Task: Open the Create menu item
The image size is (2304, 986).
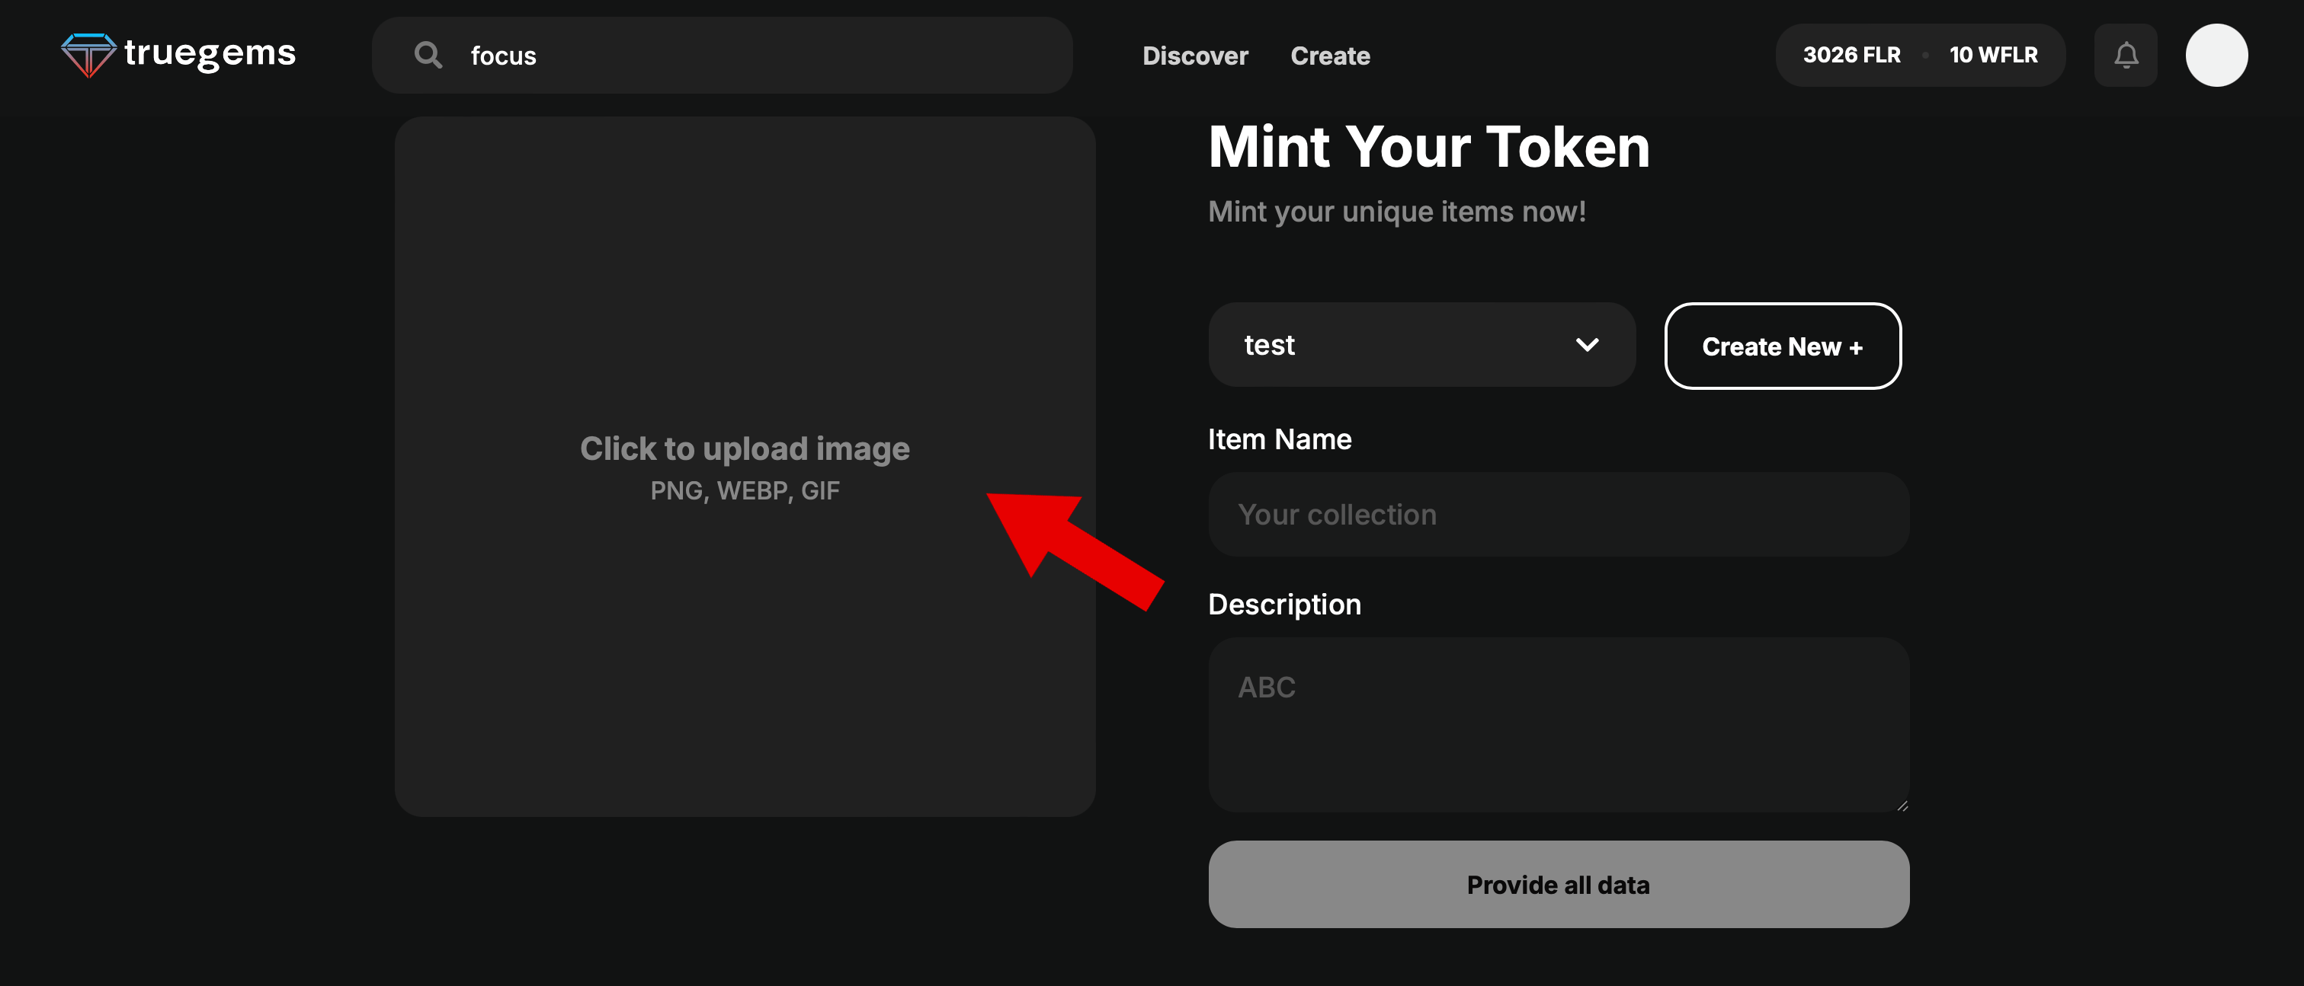Action: point(1330,56)
